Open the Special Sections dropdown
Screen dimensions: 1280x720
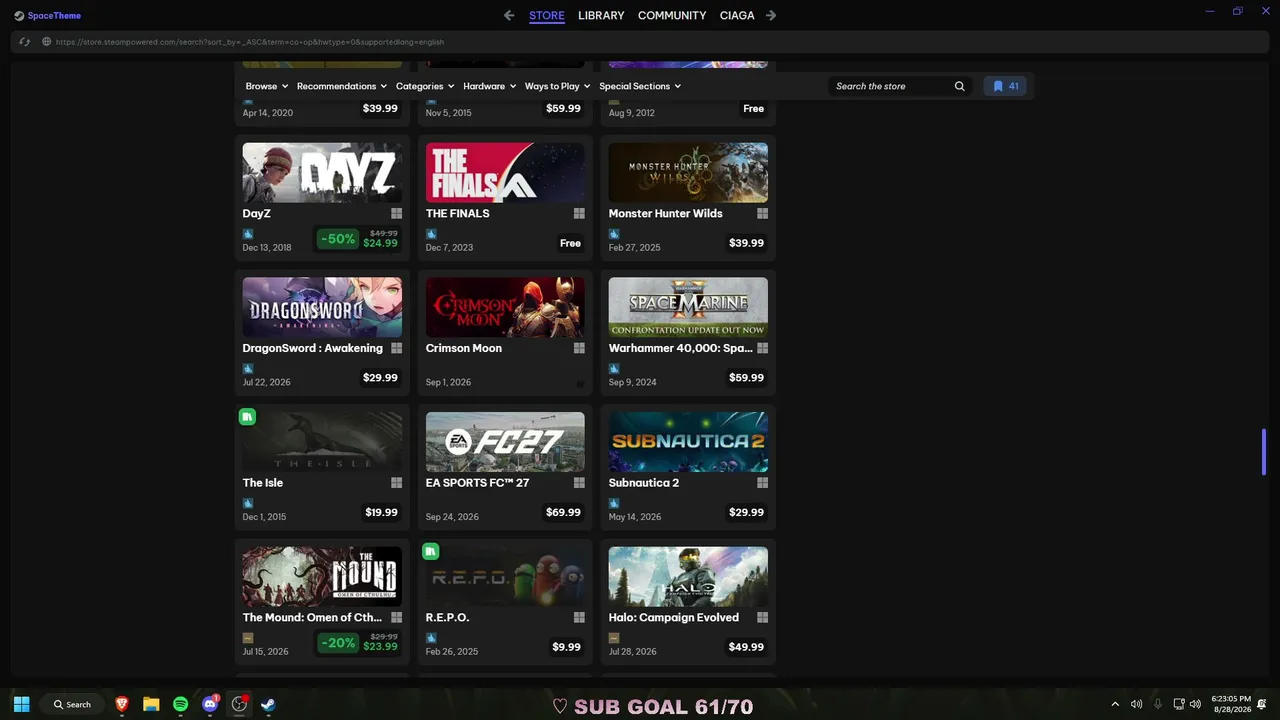tap(640, 86)
